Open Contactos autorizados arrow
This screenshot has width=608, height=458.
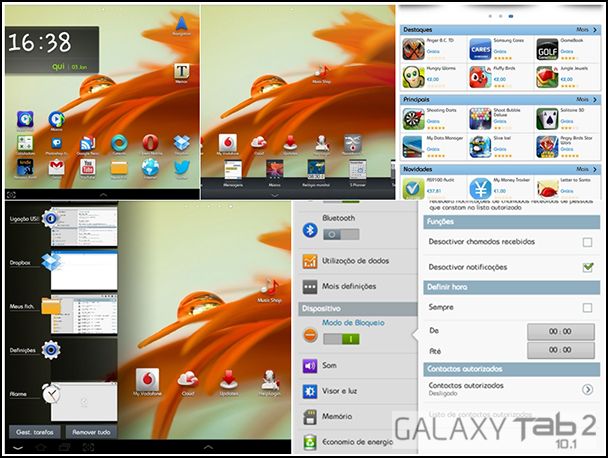click(x=587, y=389)
